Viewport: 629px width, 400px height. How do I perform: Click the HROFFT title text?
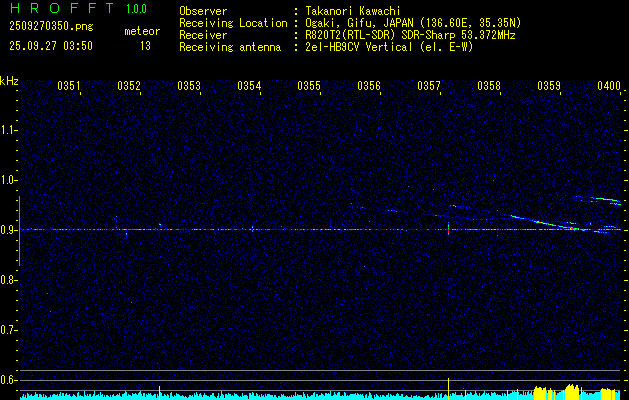pos(62,8)
